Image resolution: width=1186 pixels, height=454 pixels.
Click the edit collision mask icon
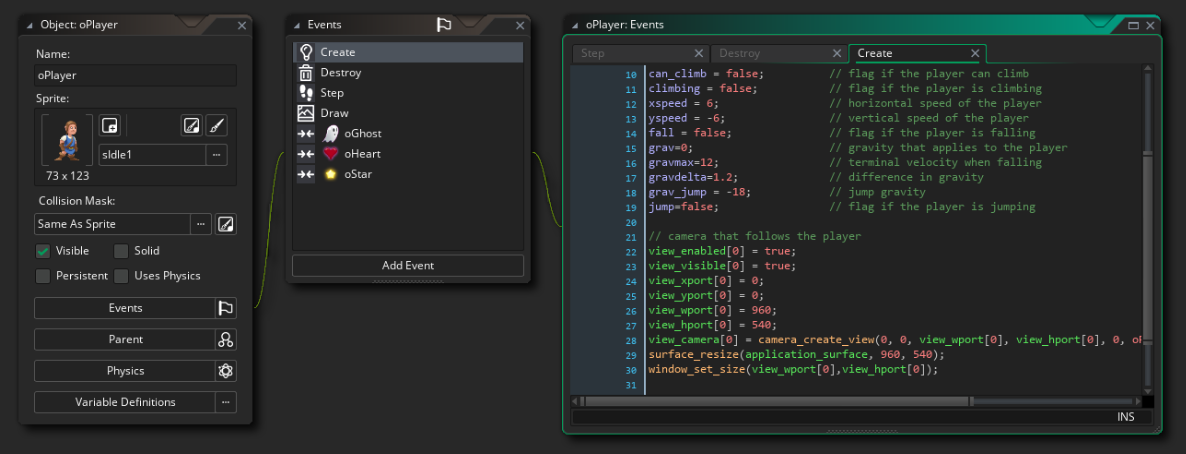[226, 224]
